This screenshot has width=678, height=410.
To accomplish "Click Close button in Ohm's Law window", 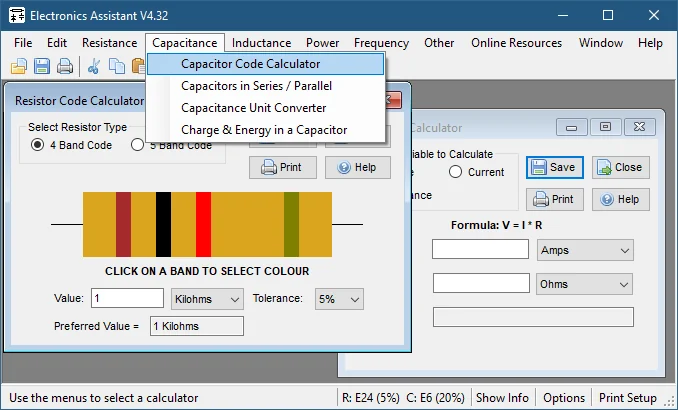I will tap(621, 167).
